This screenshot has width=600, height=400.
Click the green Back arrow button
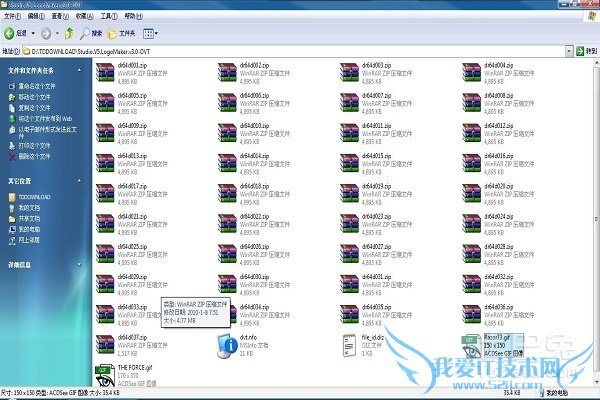tap(10, 34)
